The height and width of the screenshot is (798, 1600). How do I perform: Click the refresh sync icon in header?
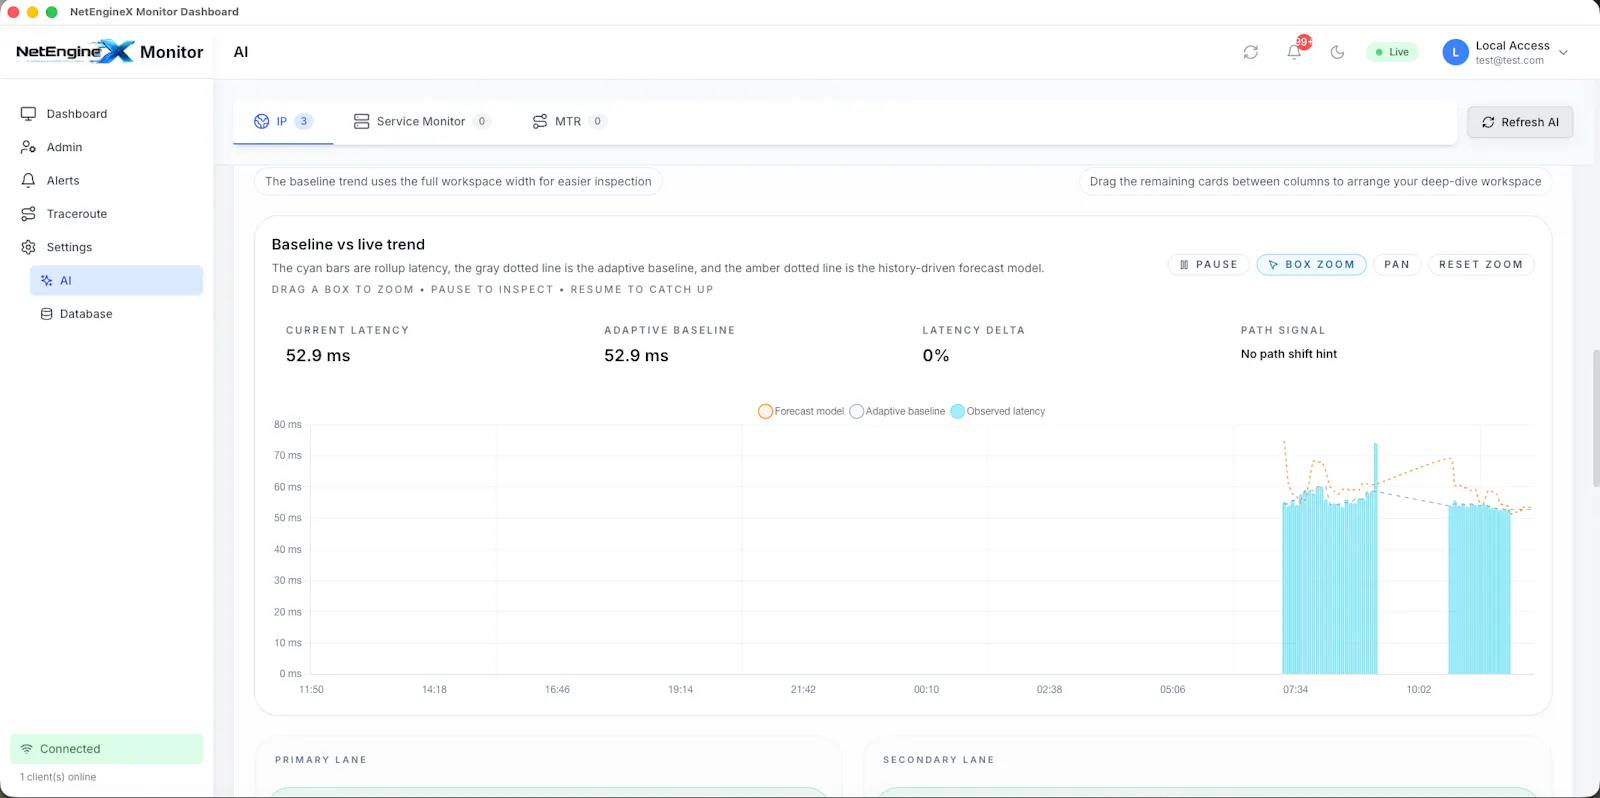pos(1250,52)
